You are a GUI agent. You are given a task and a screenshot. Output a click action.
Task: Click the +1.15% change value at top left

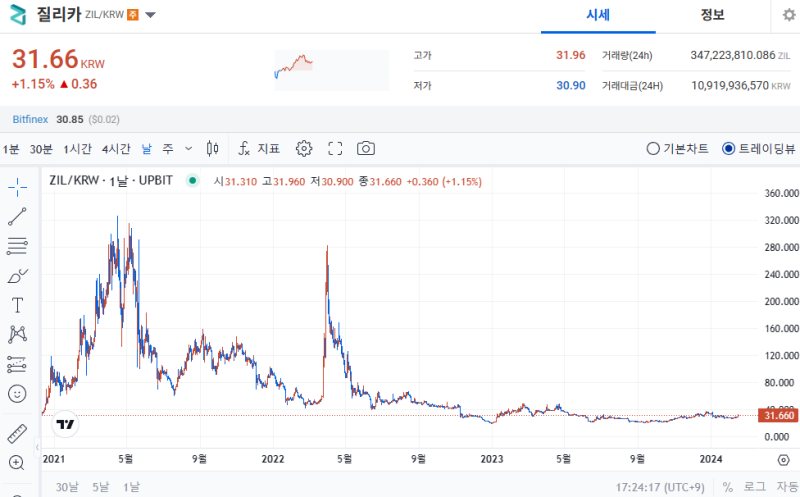click(x=33, y=84)
